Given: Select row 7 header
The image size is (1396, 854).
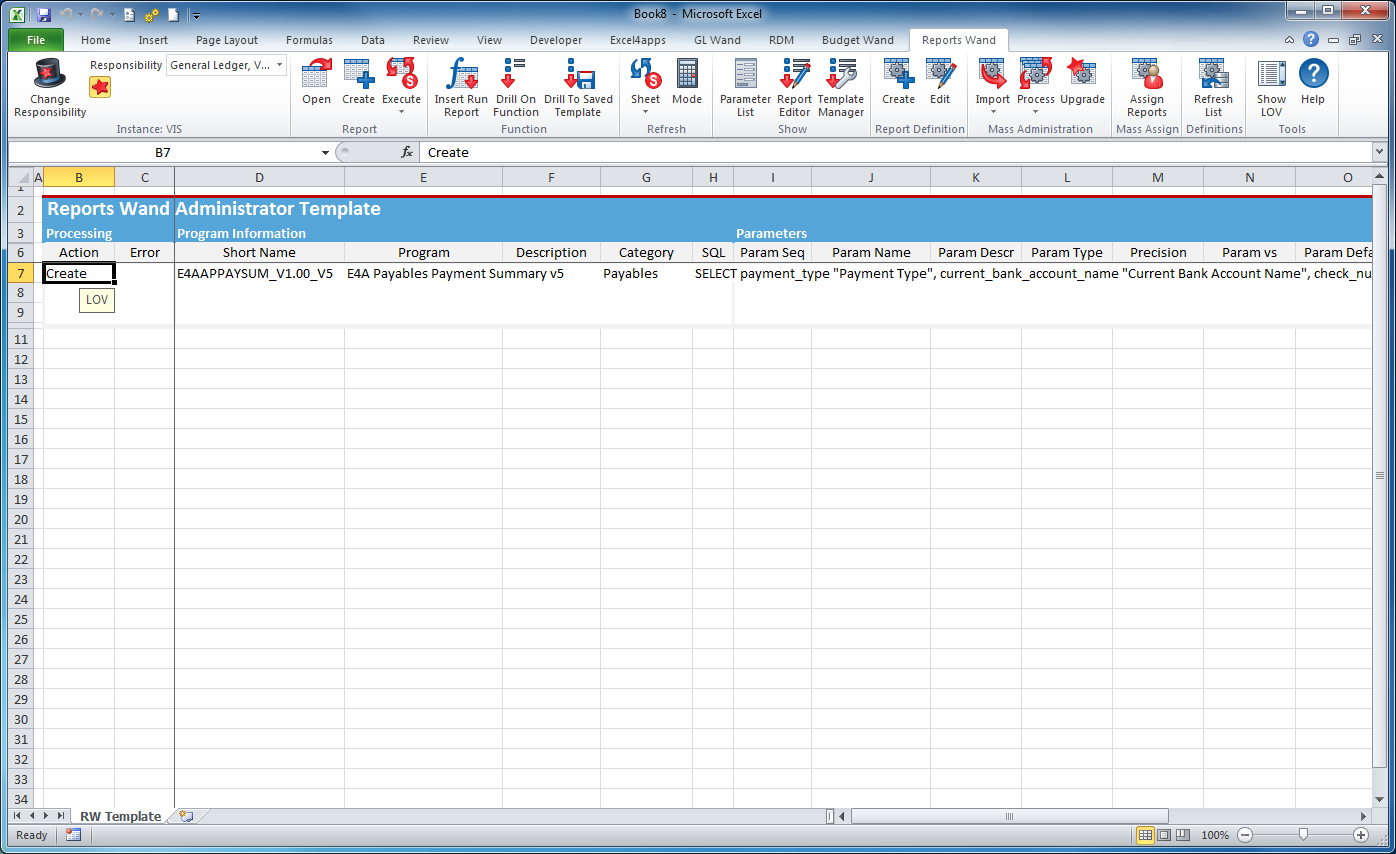Looking at the screenshot, I should (x=21, y=273).
